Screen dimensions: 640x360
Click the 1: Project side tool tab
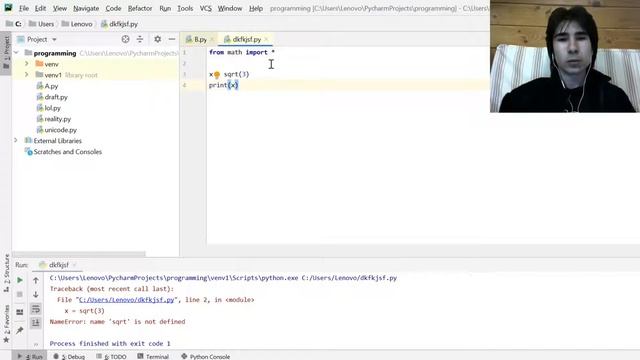pos(6,53)
